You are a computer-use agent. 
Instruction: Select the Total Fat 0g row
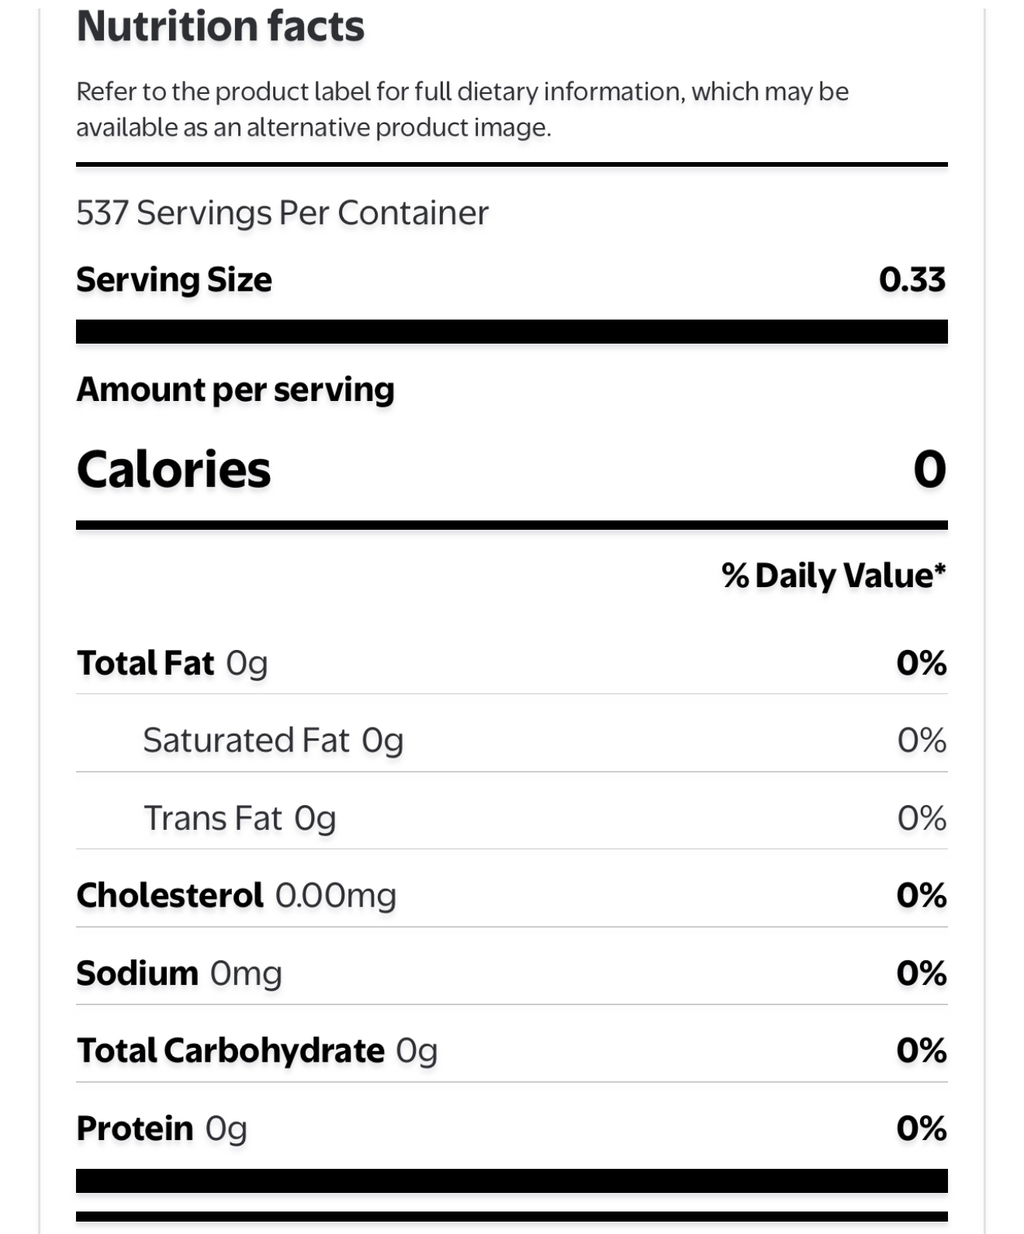pos(512,663)
